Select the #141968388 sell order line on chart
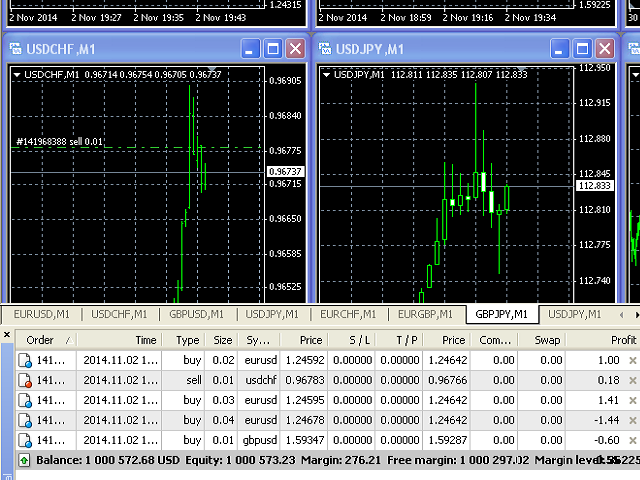 tap(60, 142)
